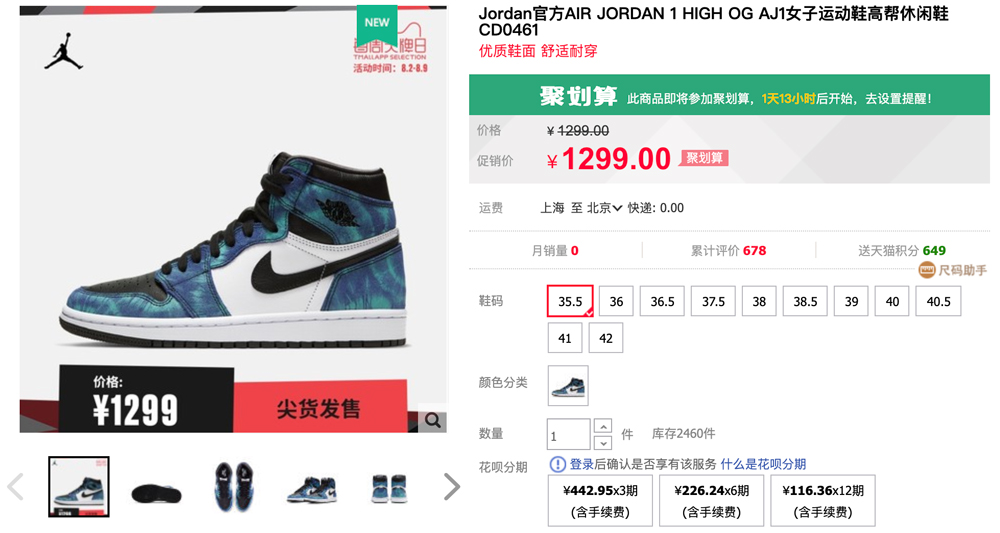The width and height of the screenshot is (1000, 533).
Task: Increase quantity with up stepper arrow
Action: 603,425
